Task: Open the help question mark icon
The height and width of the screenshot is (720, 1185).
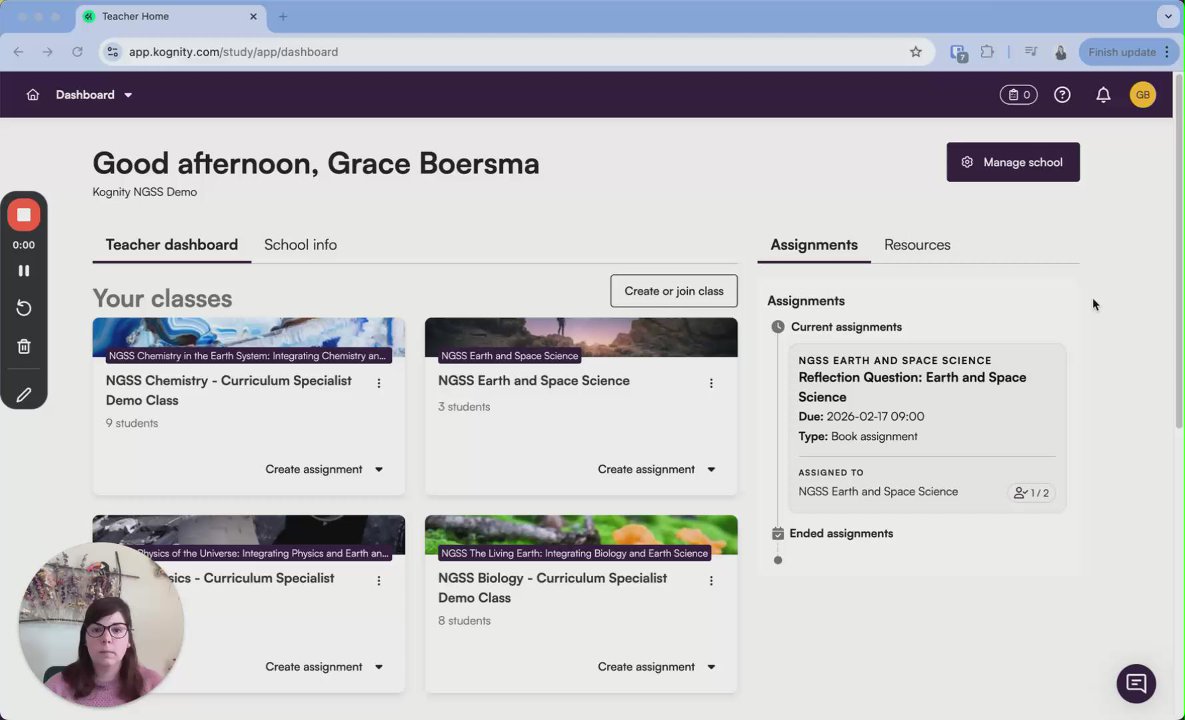Action: pos(1062,95)
